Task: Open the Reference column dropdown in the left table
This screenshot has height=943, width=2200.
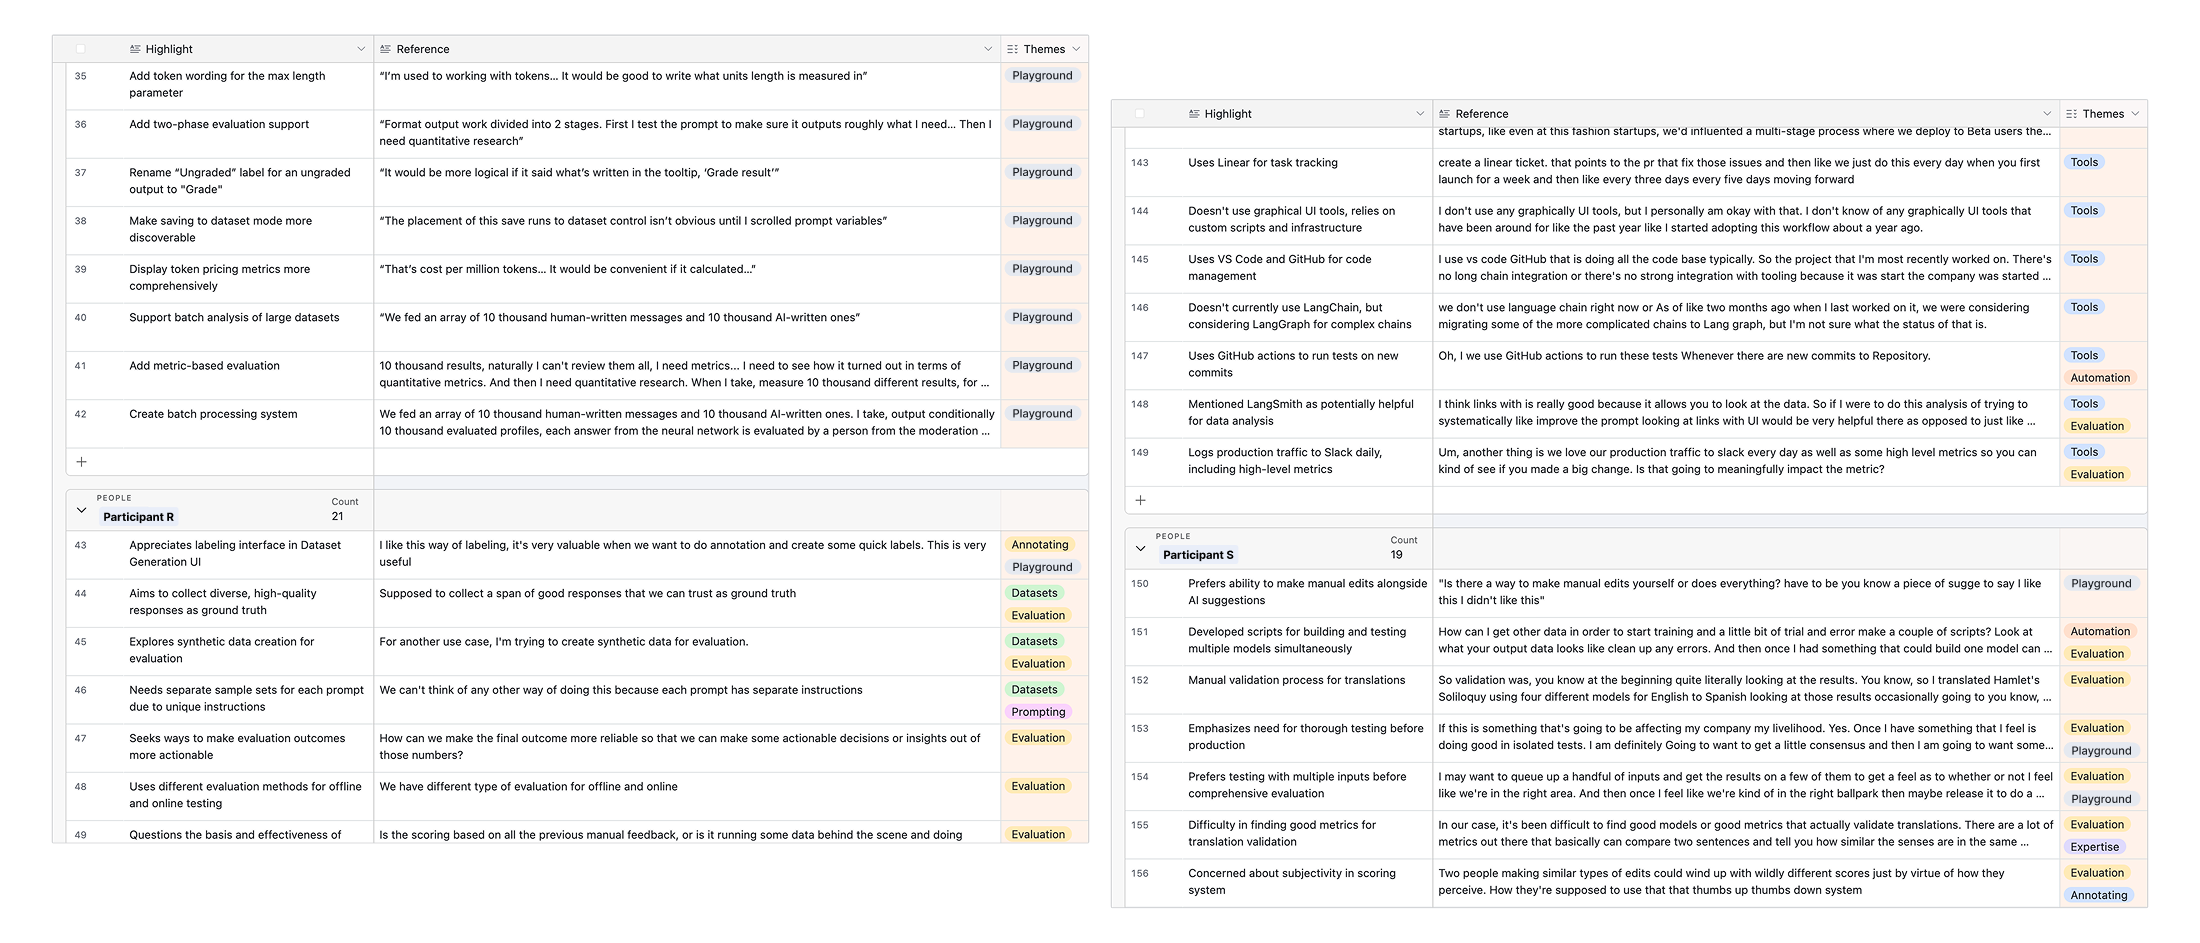Action: [x=988, y=49]
